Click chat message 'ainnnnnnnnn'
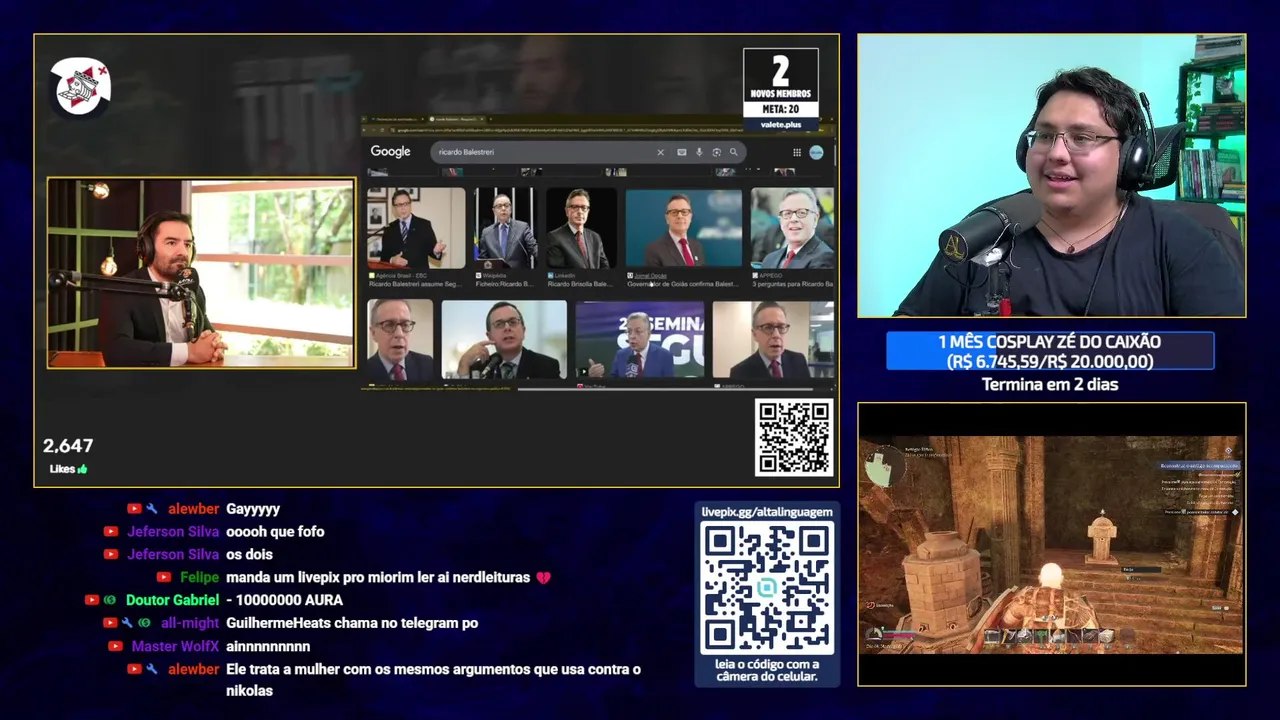The image size is (1280, 720). [x=268, y=646]
